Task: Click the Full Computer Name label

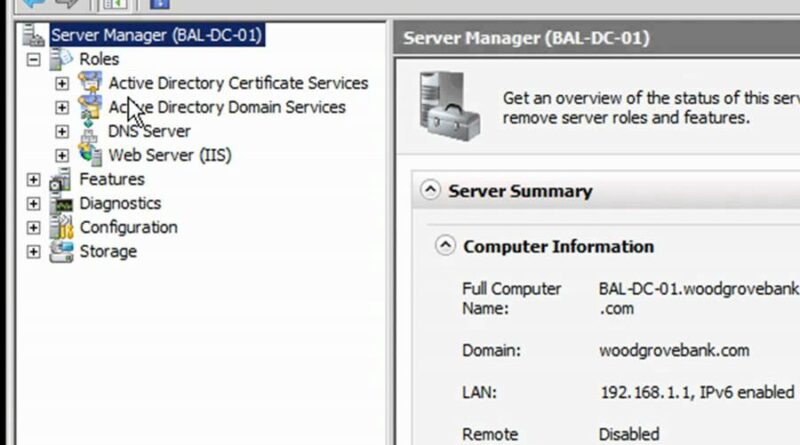Action: click(x=512, y=299)
